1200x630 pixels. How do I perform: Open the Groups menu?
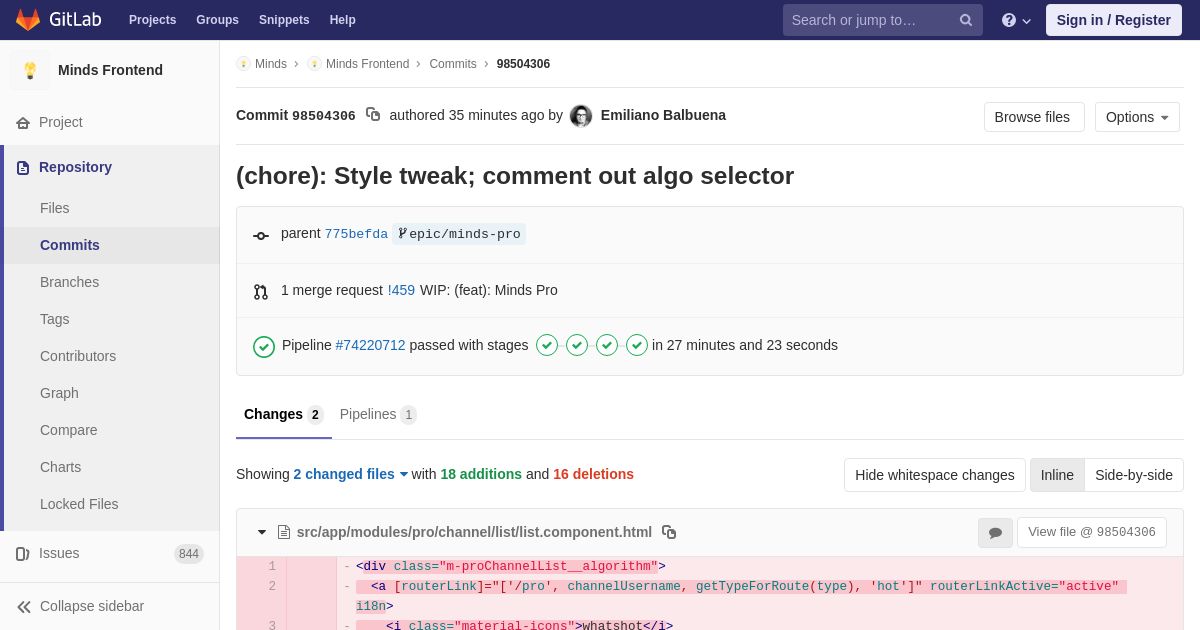click(x=217, y=20)
